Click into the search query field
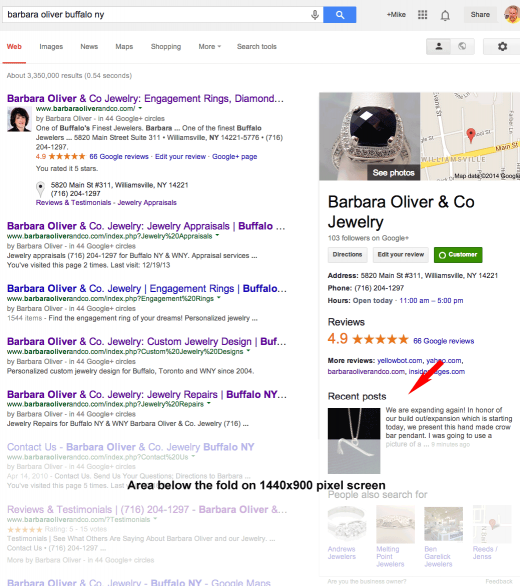This screenshot has height=586, width=520. pyautogui.click(x=157, y=15)
